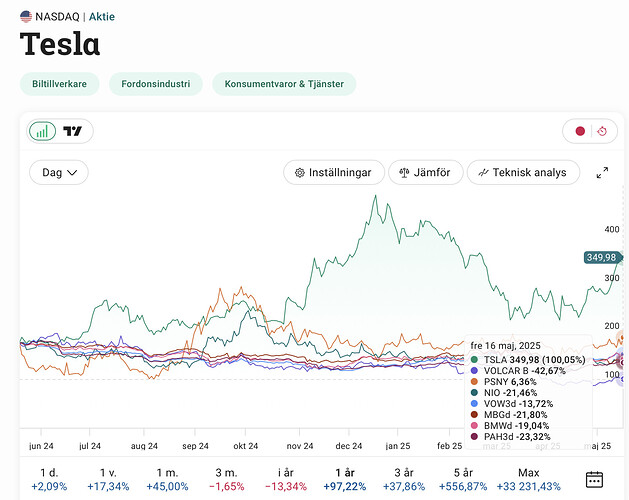Viewport: 629px width, 500px height.
Task: Open the calendar date range picker
Action: 595,478
